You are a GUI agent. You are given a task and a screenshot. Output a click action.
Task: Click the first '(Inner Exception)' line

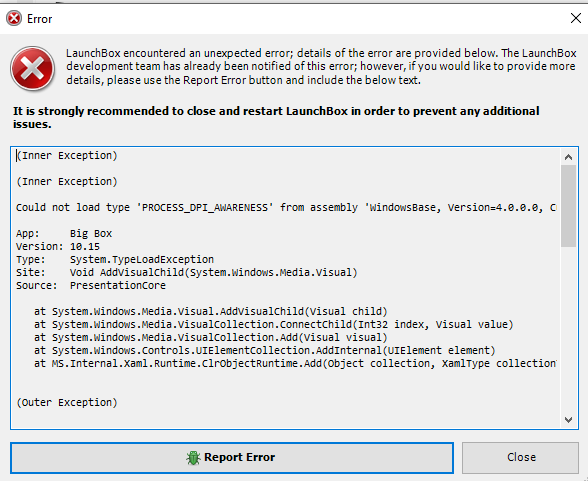[67, 156]
